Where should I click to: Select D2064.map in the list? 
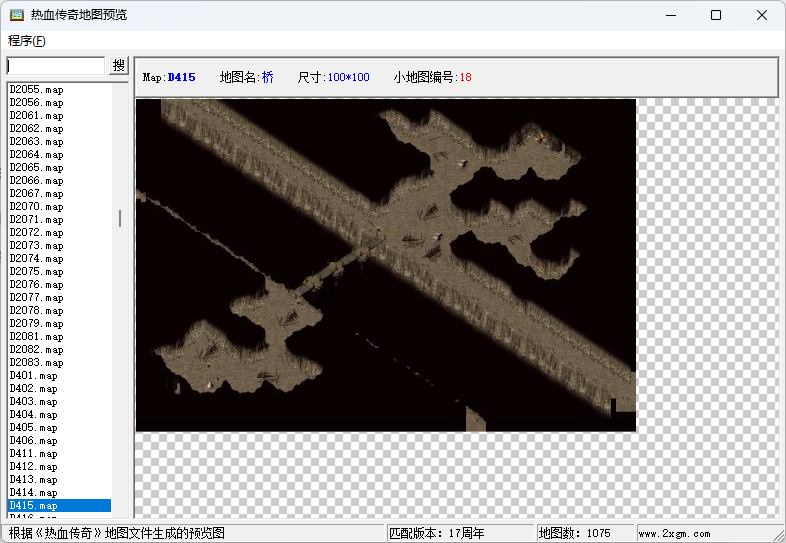click(x=59, y=154)
